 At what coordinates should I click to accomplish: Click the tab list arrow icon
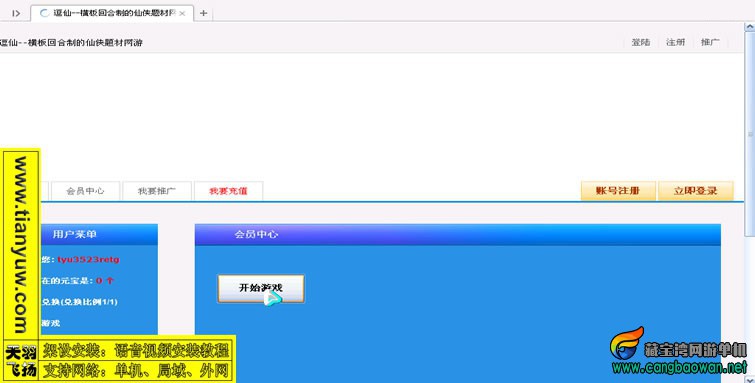click(16, 13)
